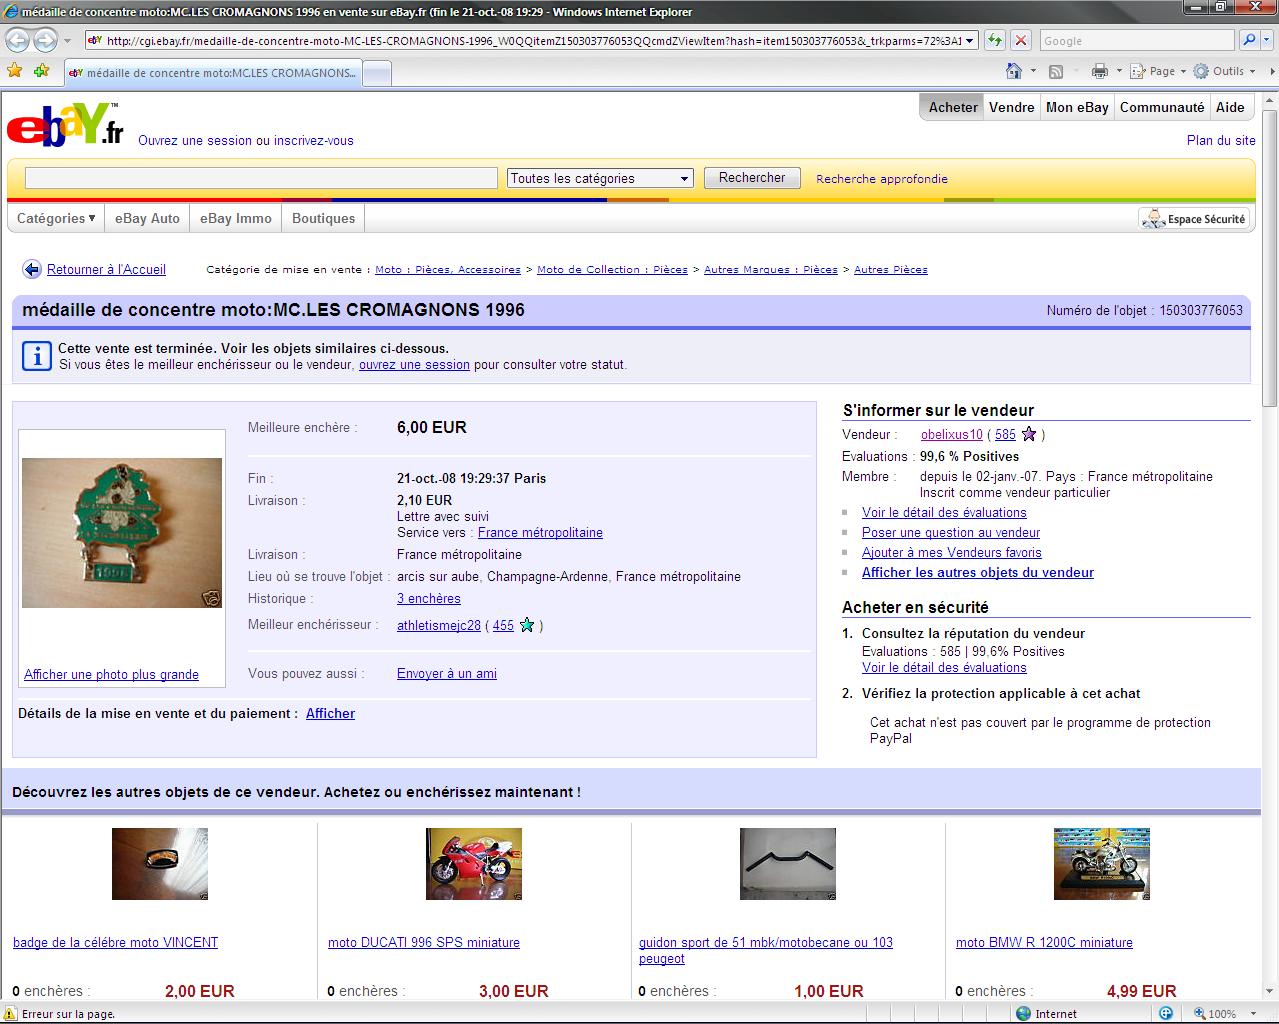The width and height of the screenshot is (1279, 1024).
Task: Open the Acheter tab
Action: coord(953,108)
